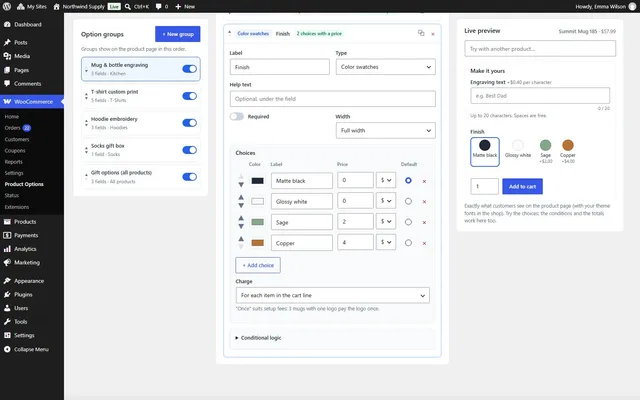640x400 pixels.
Task: Open Matte black color picker swatch
Action: [258, 181]
